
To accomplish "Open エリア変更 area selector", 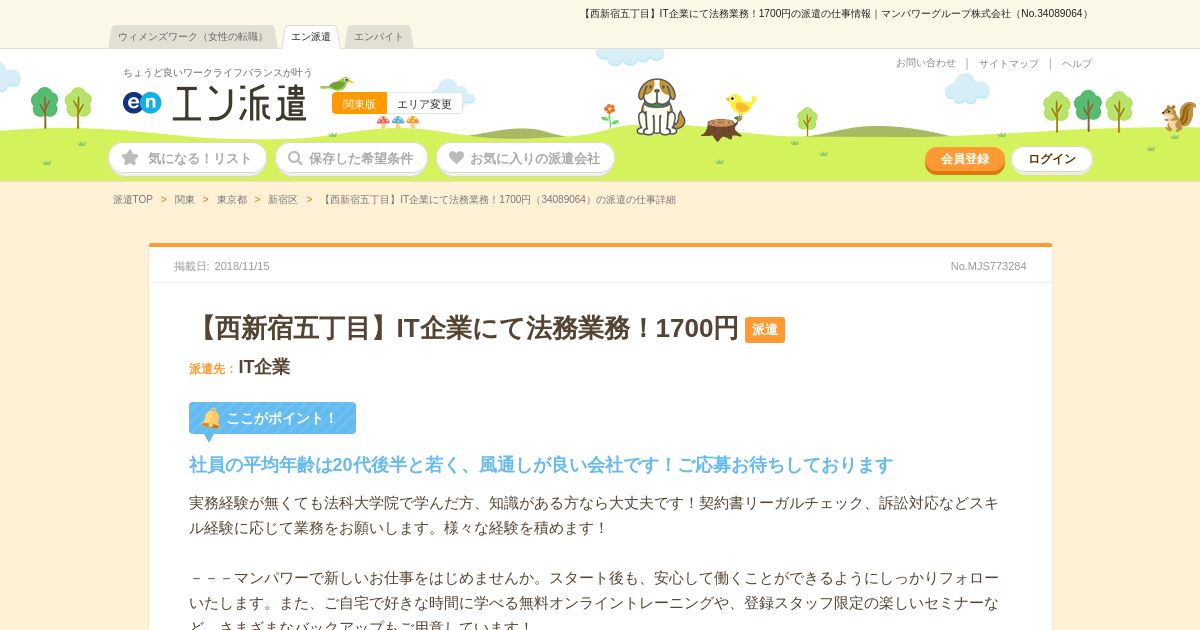I will (424, 104).
